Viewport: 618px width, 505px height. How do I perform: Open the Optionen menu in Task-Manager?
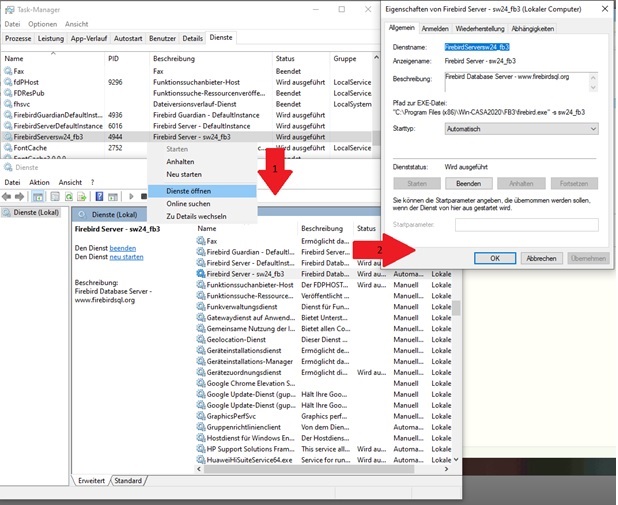(x=43, y=24)
